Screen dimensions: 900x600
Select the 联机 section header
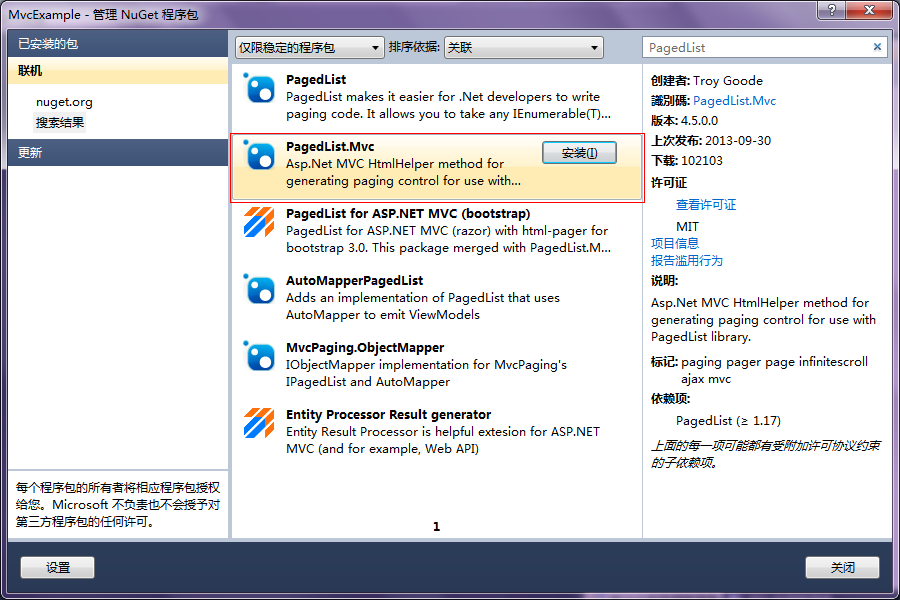pos(118,71)
